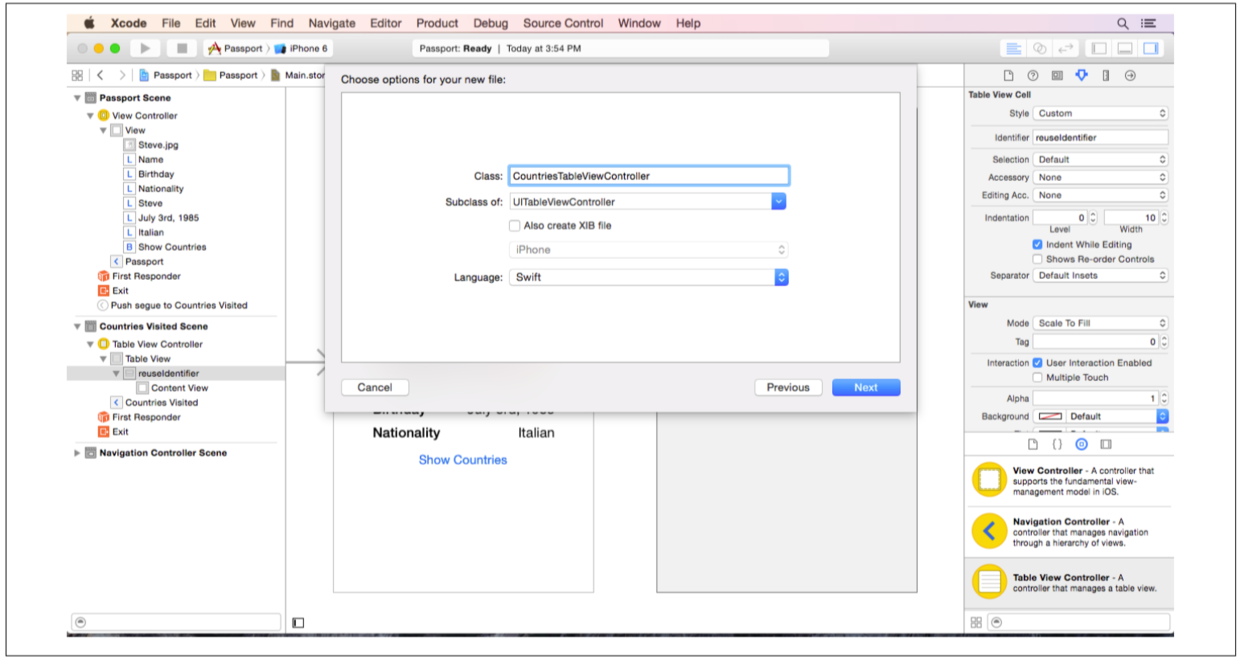Click the Stop button in toolbar
This screenshot has width=1240, height=659.
pyautogui.click(x=181, y=48)
